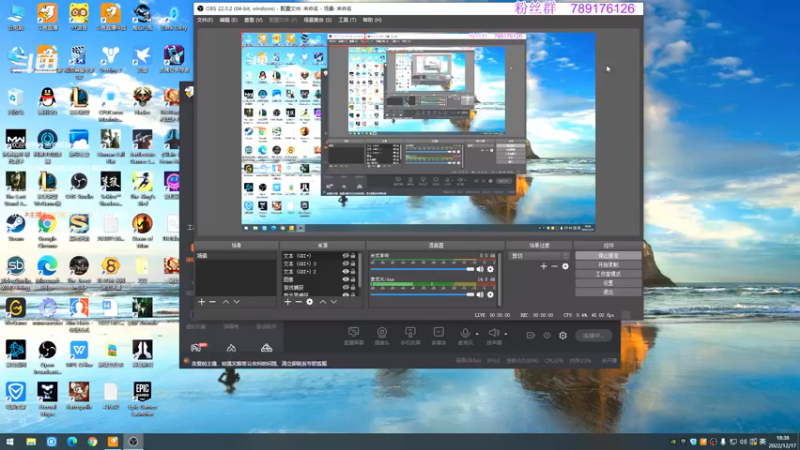Move source up in the sources list

(x=322, y=302)
